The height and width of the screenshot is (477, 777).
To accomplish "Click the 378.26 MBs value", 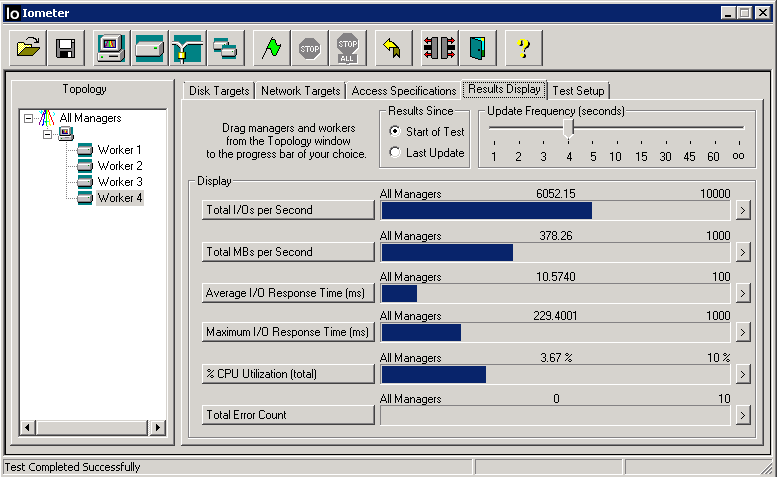I will 555,236.
